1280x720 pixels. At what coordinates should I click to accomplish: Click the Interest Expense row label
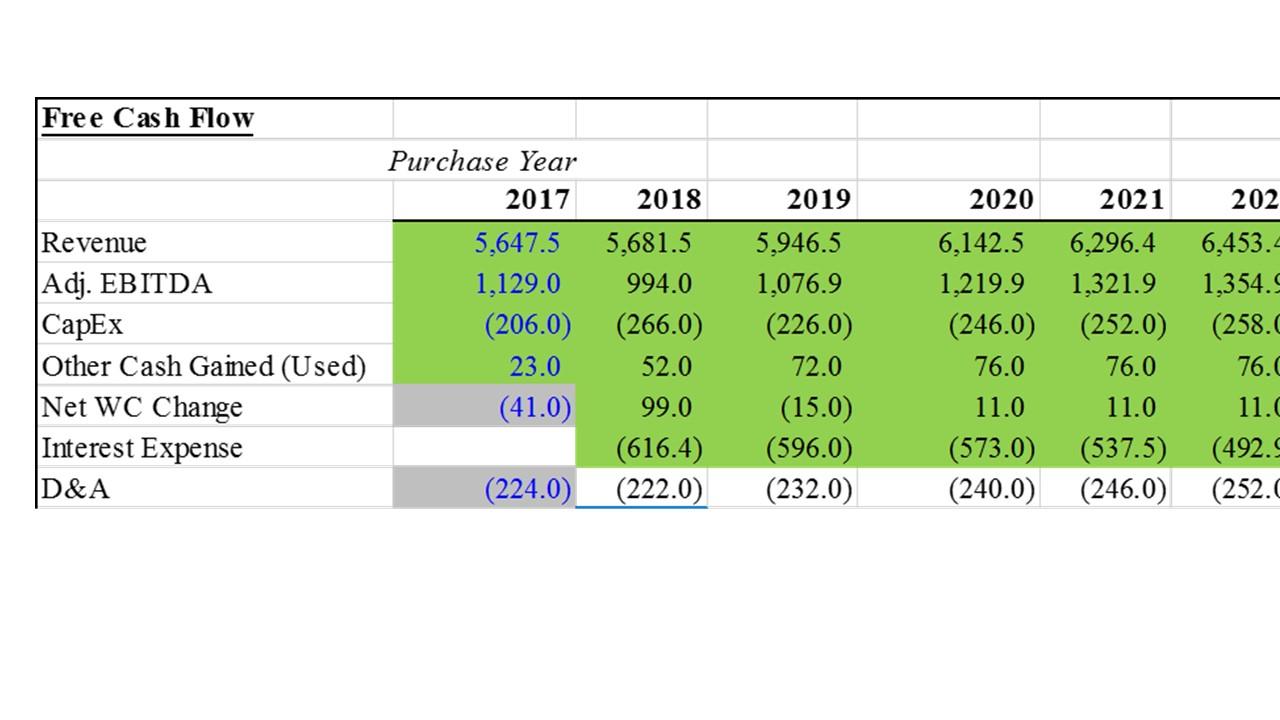coord(215,447)
